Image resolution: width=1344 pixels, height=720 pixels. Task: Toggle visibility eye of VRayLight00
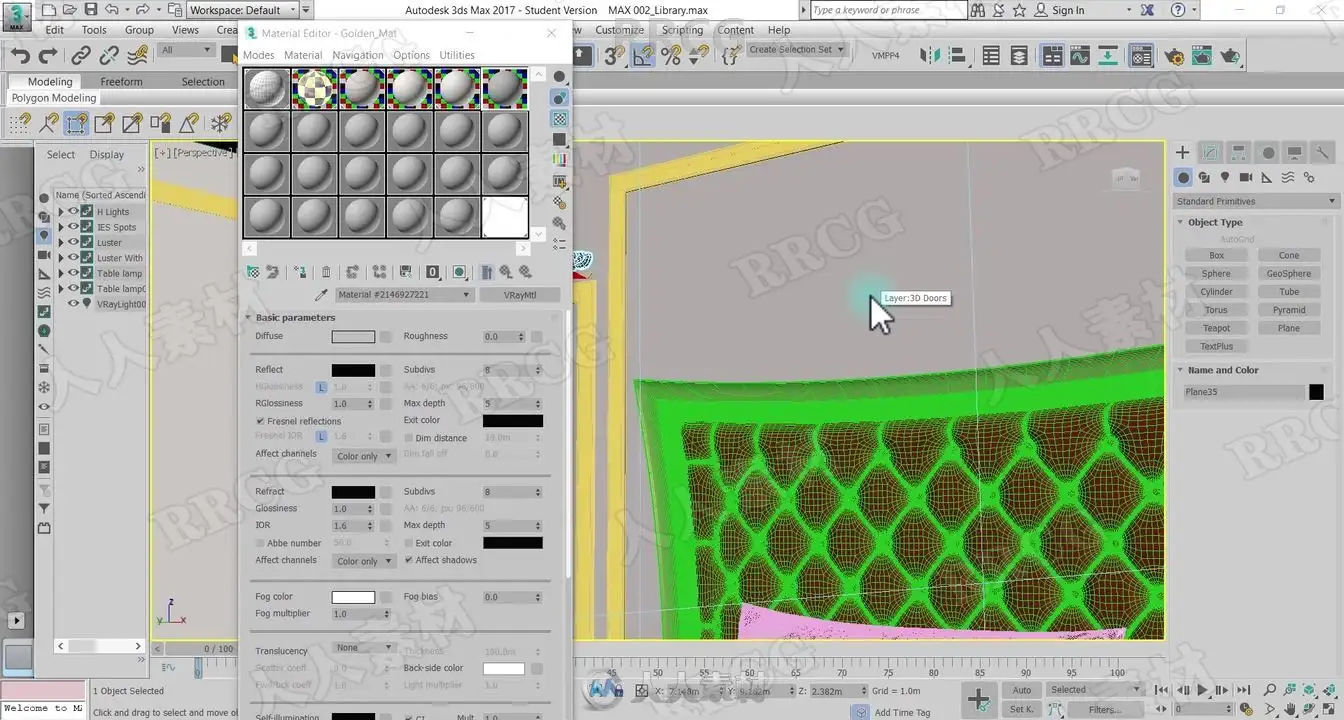73,304
